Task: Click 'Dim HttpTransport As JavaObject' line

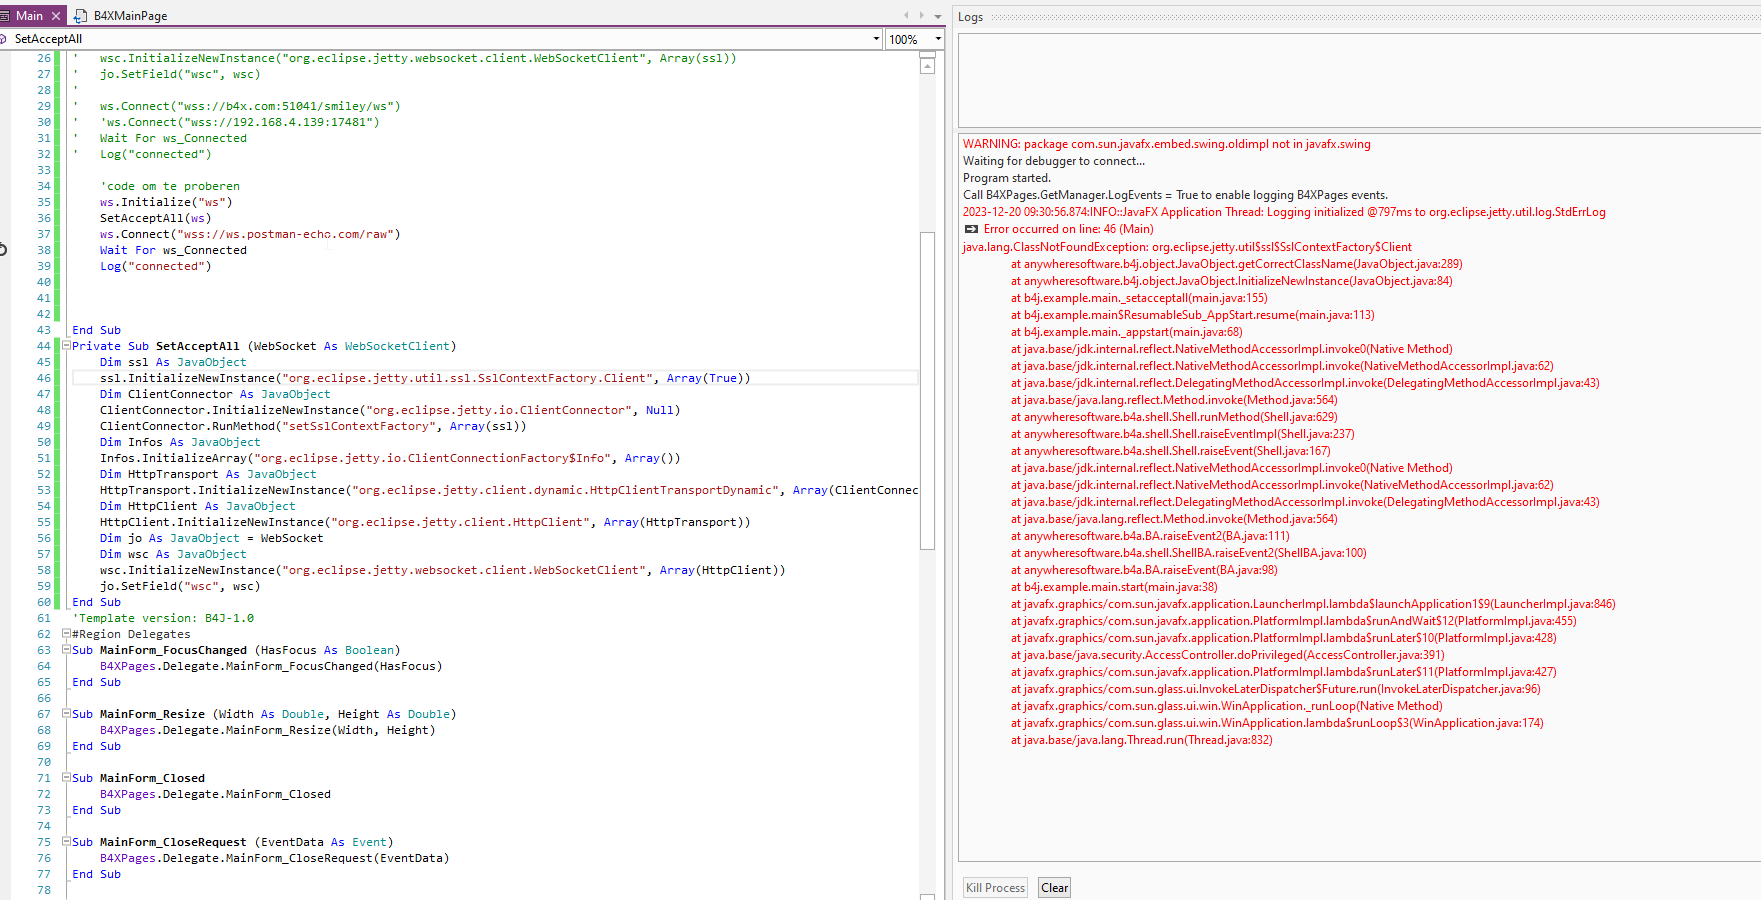Action: [x=208, y=474]
